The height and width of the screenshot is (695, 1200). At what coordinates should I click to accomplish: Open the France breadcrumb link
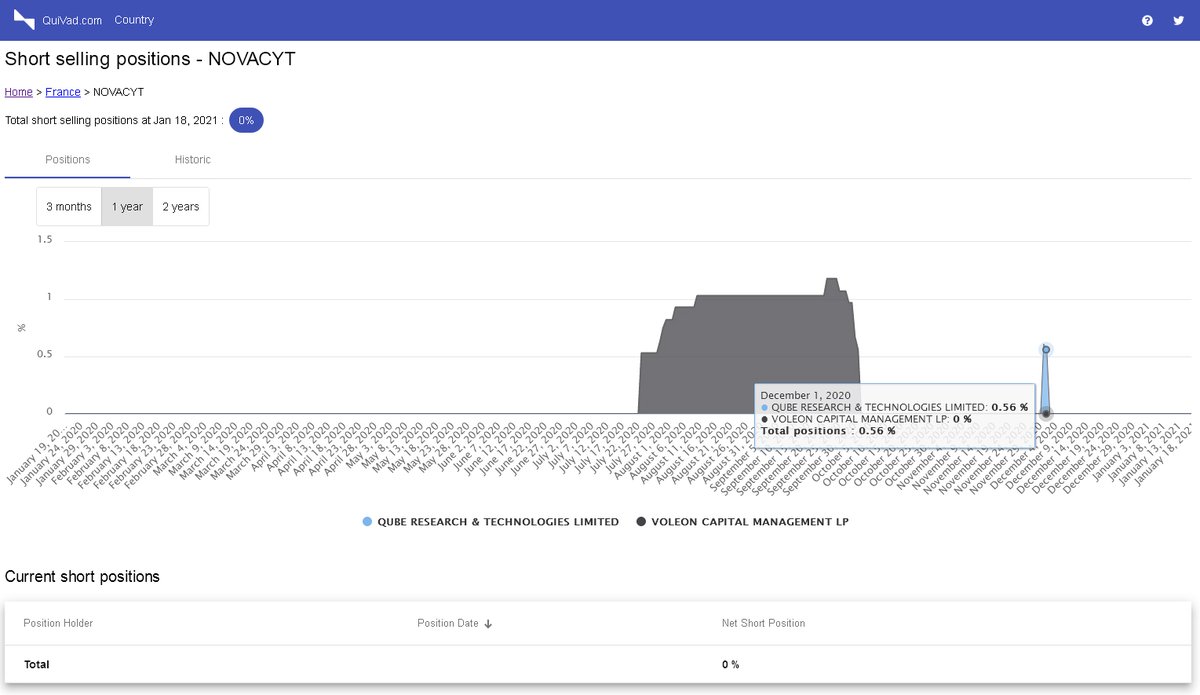[62, 91]
